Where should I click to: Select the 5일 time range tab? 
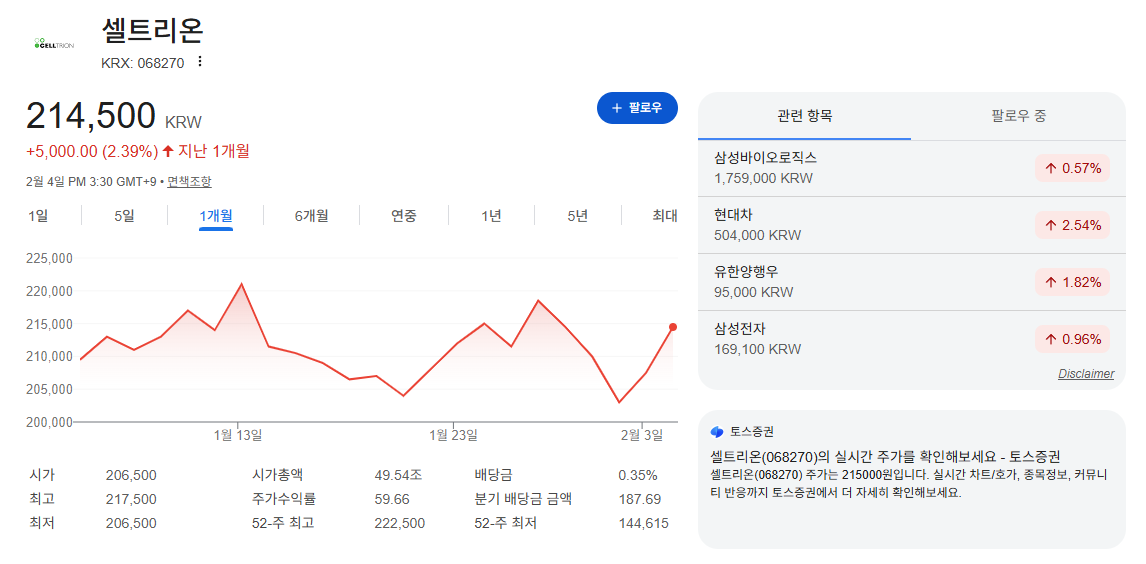point(124,216)
